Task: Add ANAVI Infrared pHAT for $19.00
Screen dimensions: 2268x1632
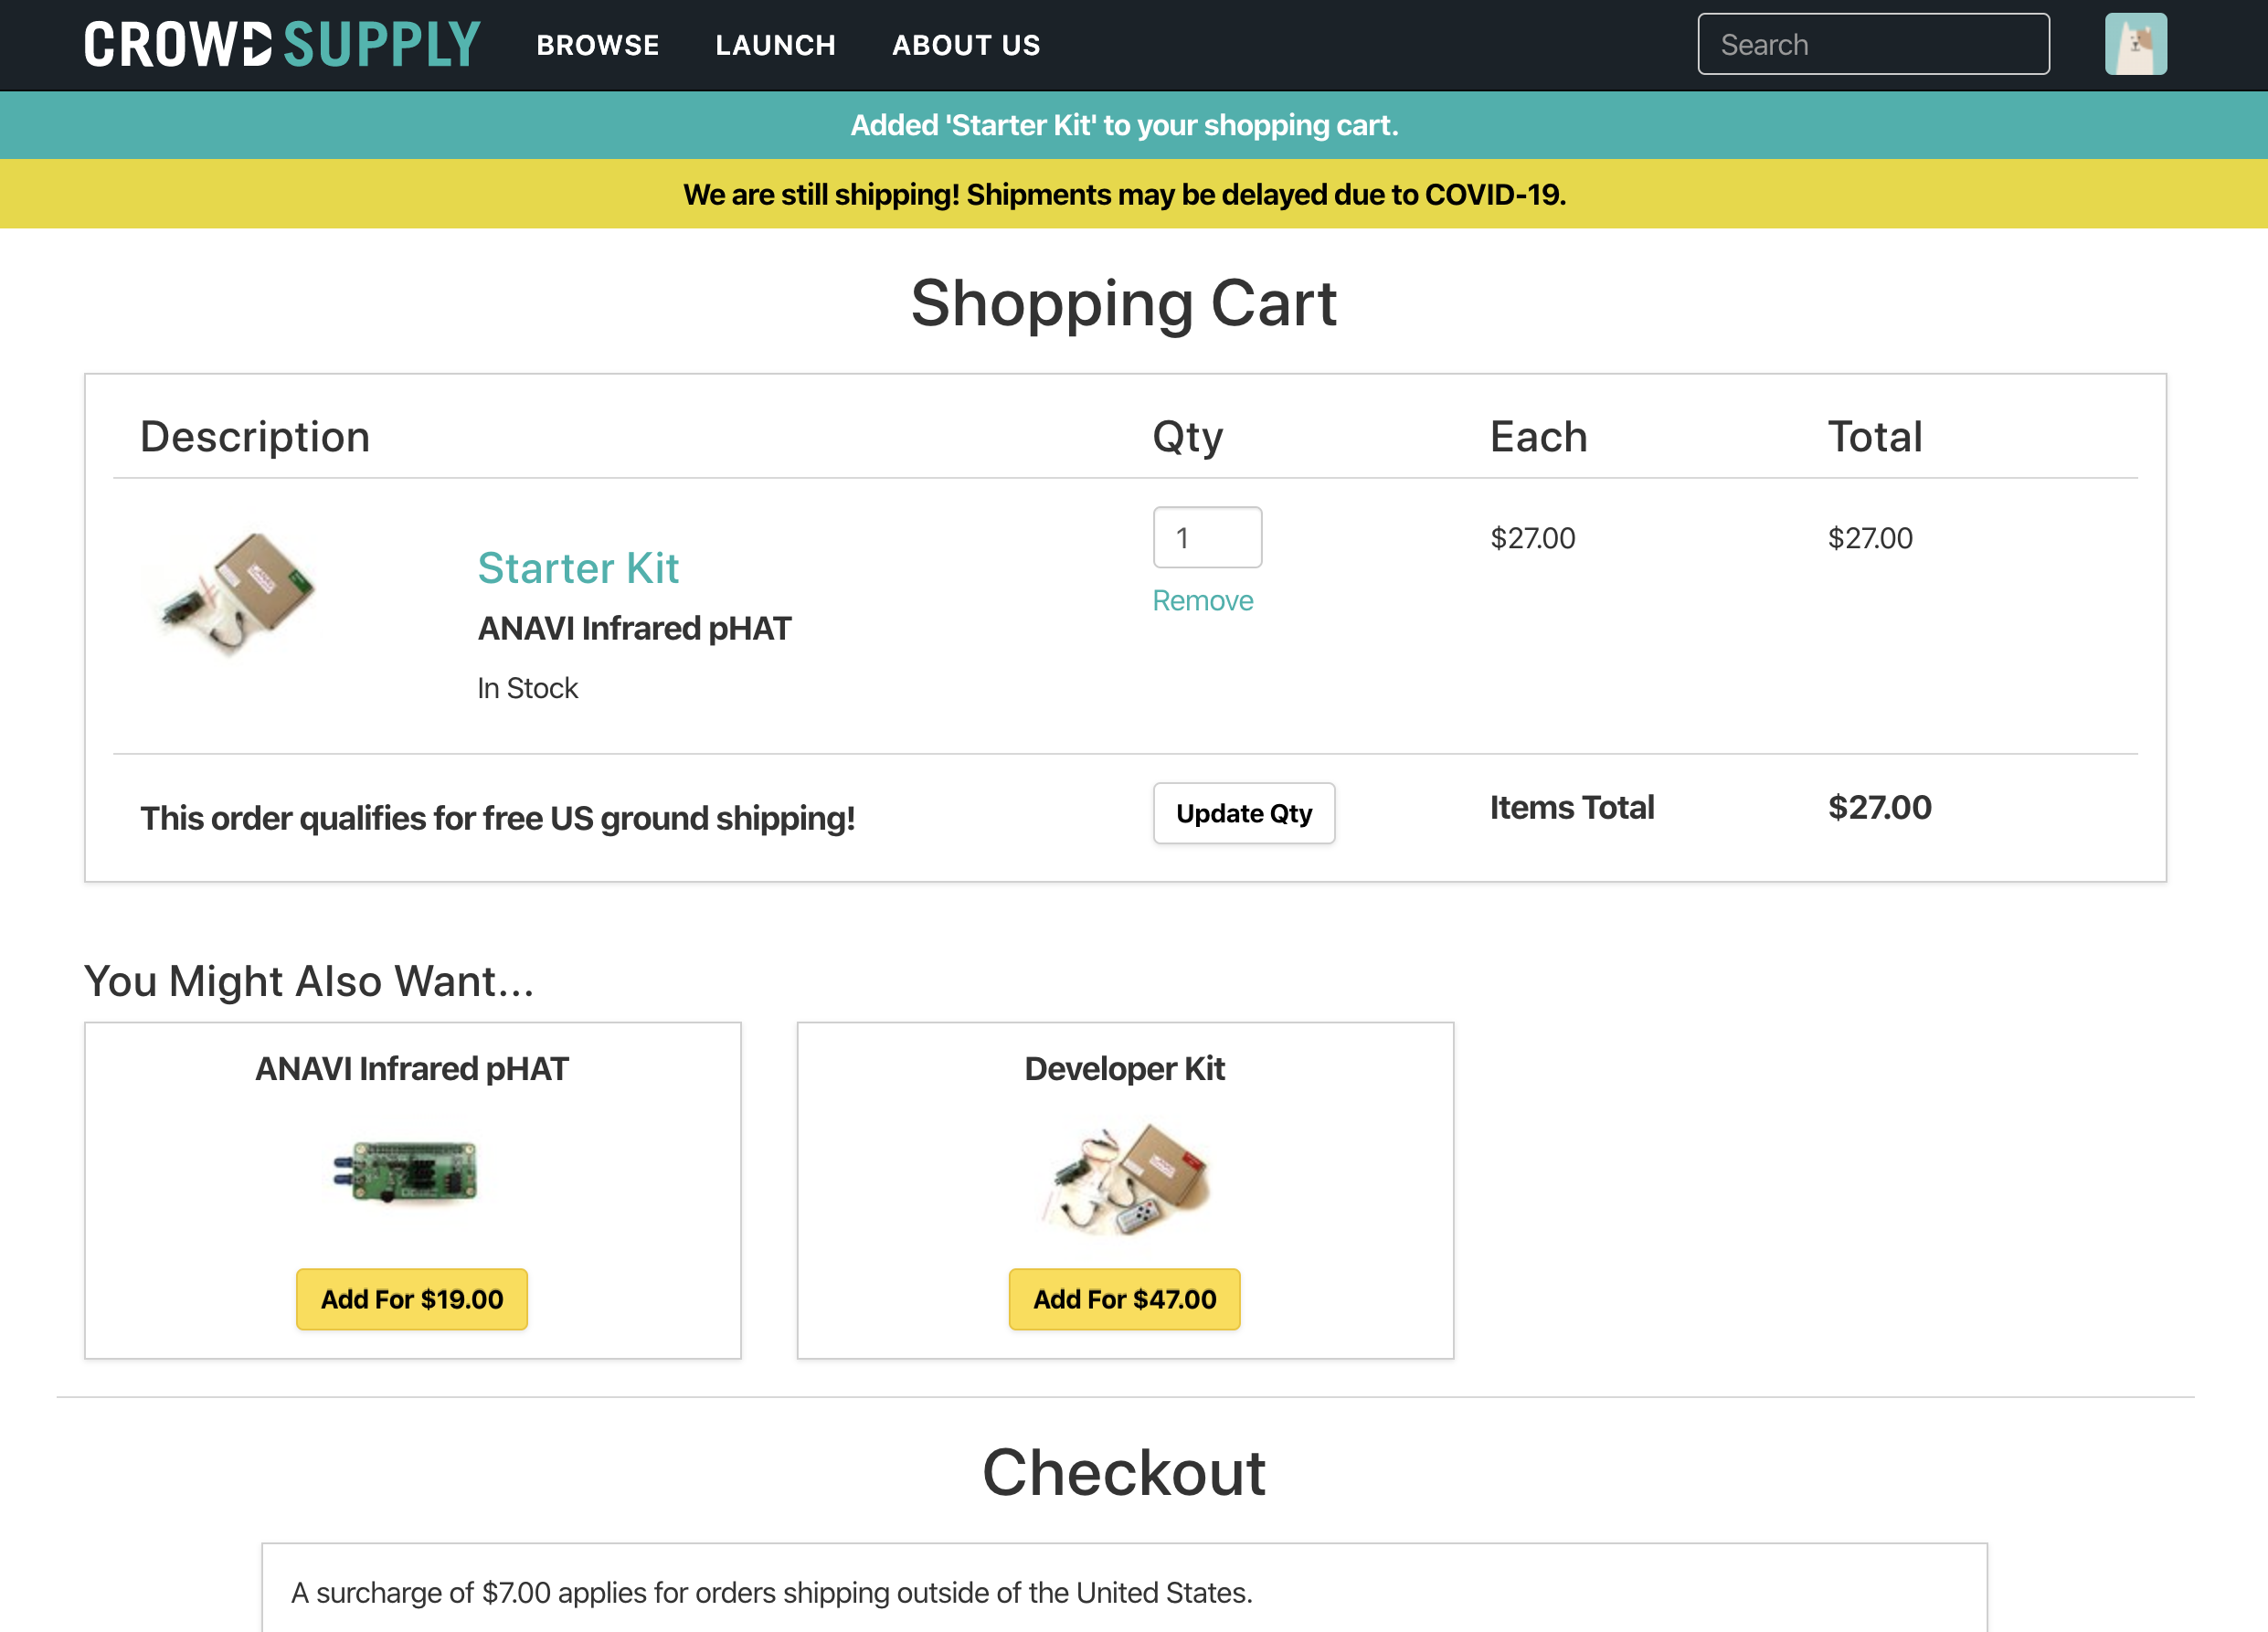Action: [x=411, y=1299]
